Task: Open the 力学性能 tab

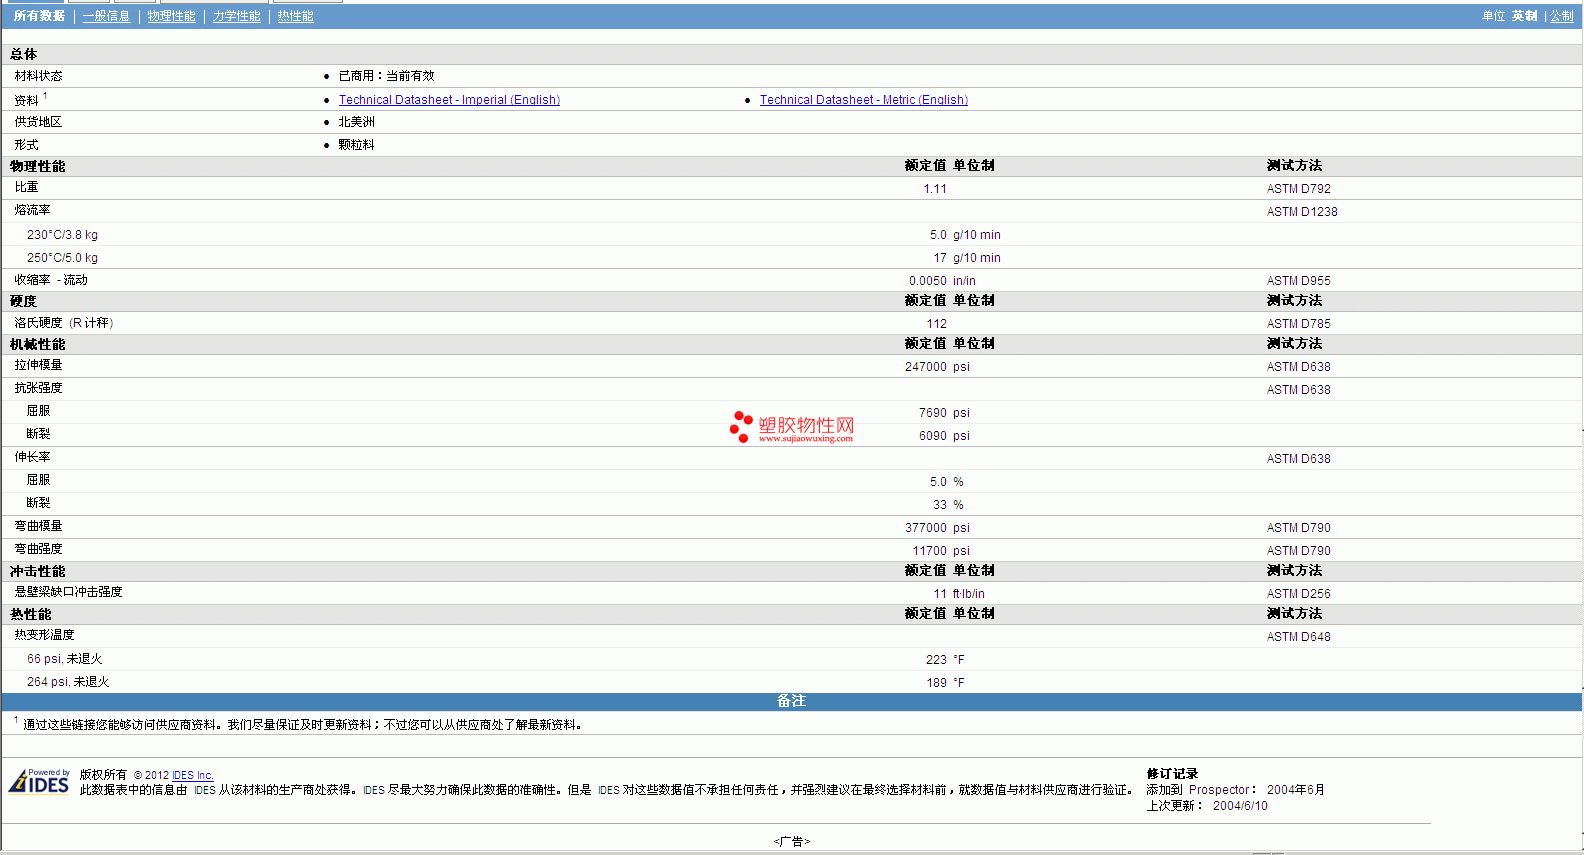Action: click(x=236, y=16)
